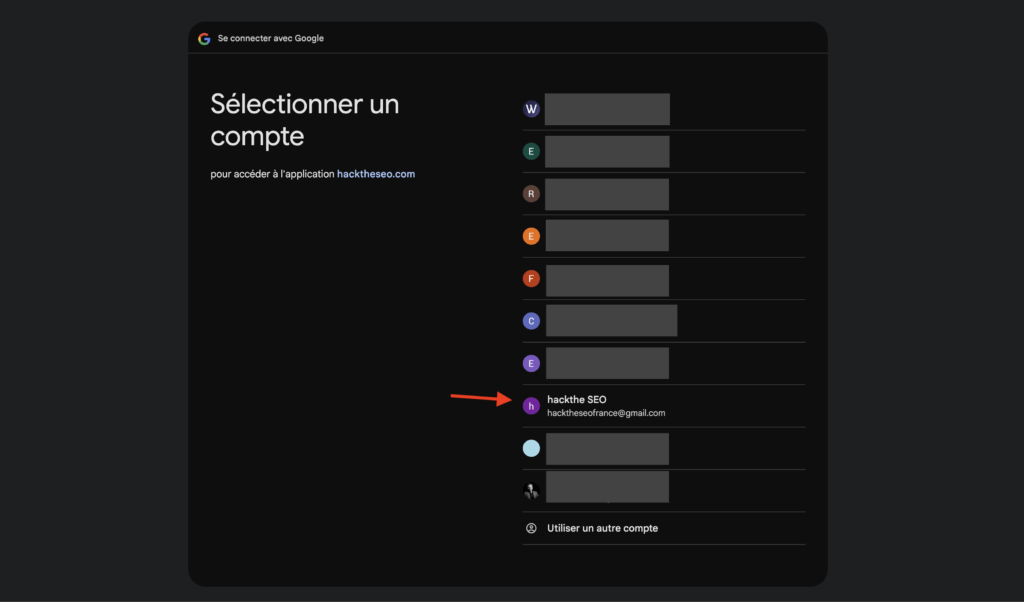The image size is (1024, 602).
Task: Click the person icon beside Utiliser un autre compte
Action: tap(531, 528)
